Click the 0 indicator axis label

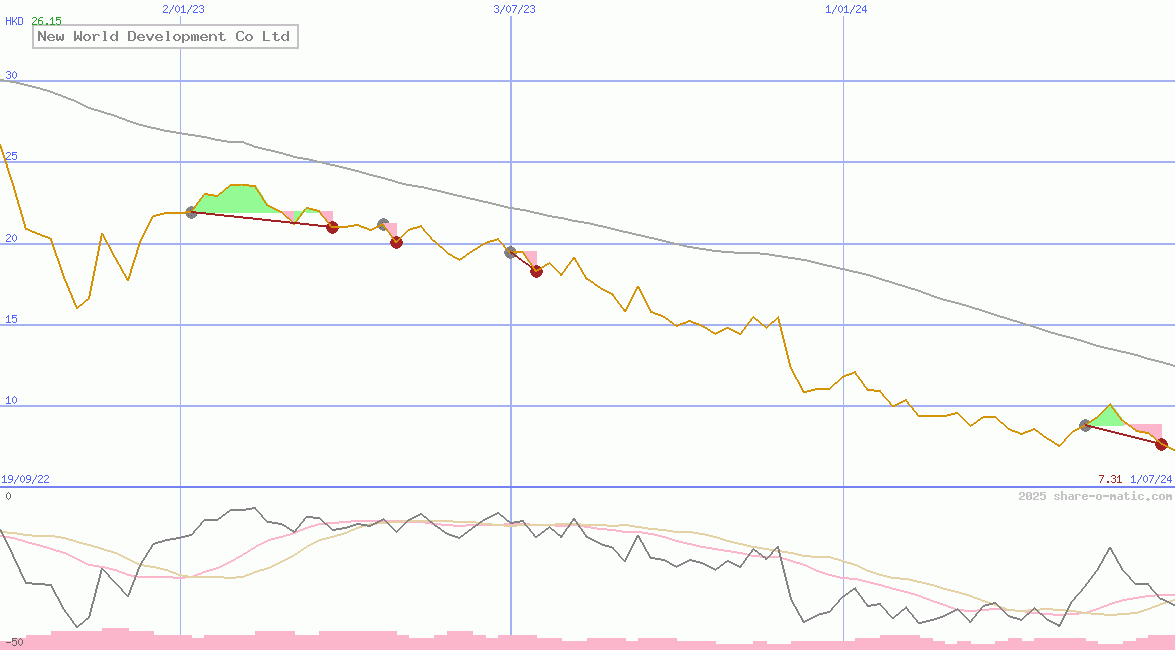[x=8, y=496]
